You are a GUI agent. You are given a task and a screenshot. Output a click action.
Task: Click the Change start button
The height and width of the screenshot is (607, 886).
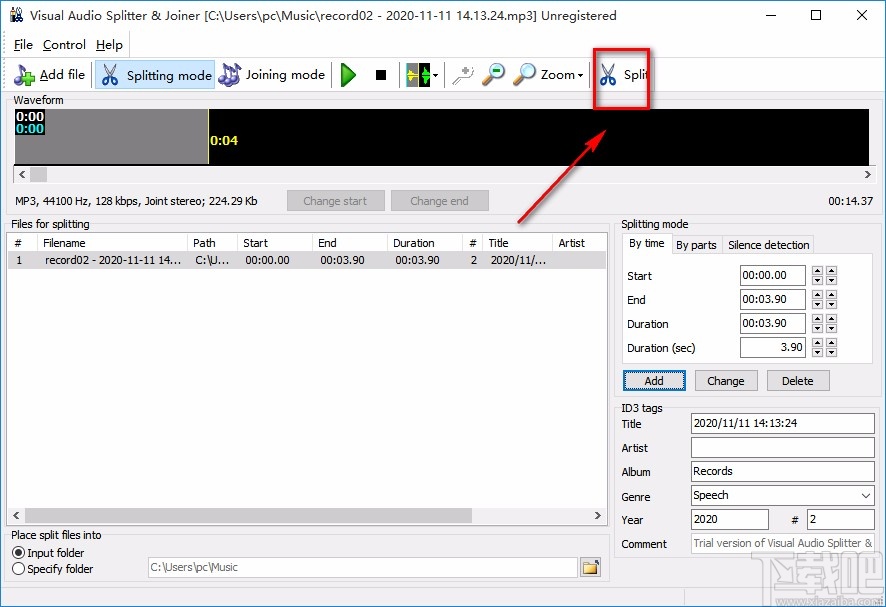336,201
